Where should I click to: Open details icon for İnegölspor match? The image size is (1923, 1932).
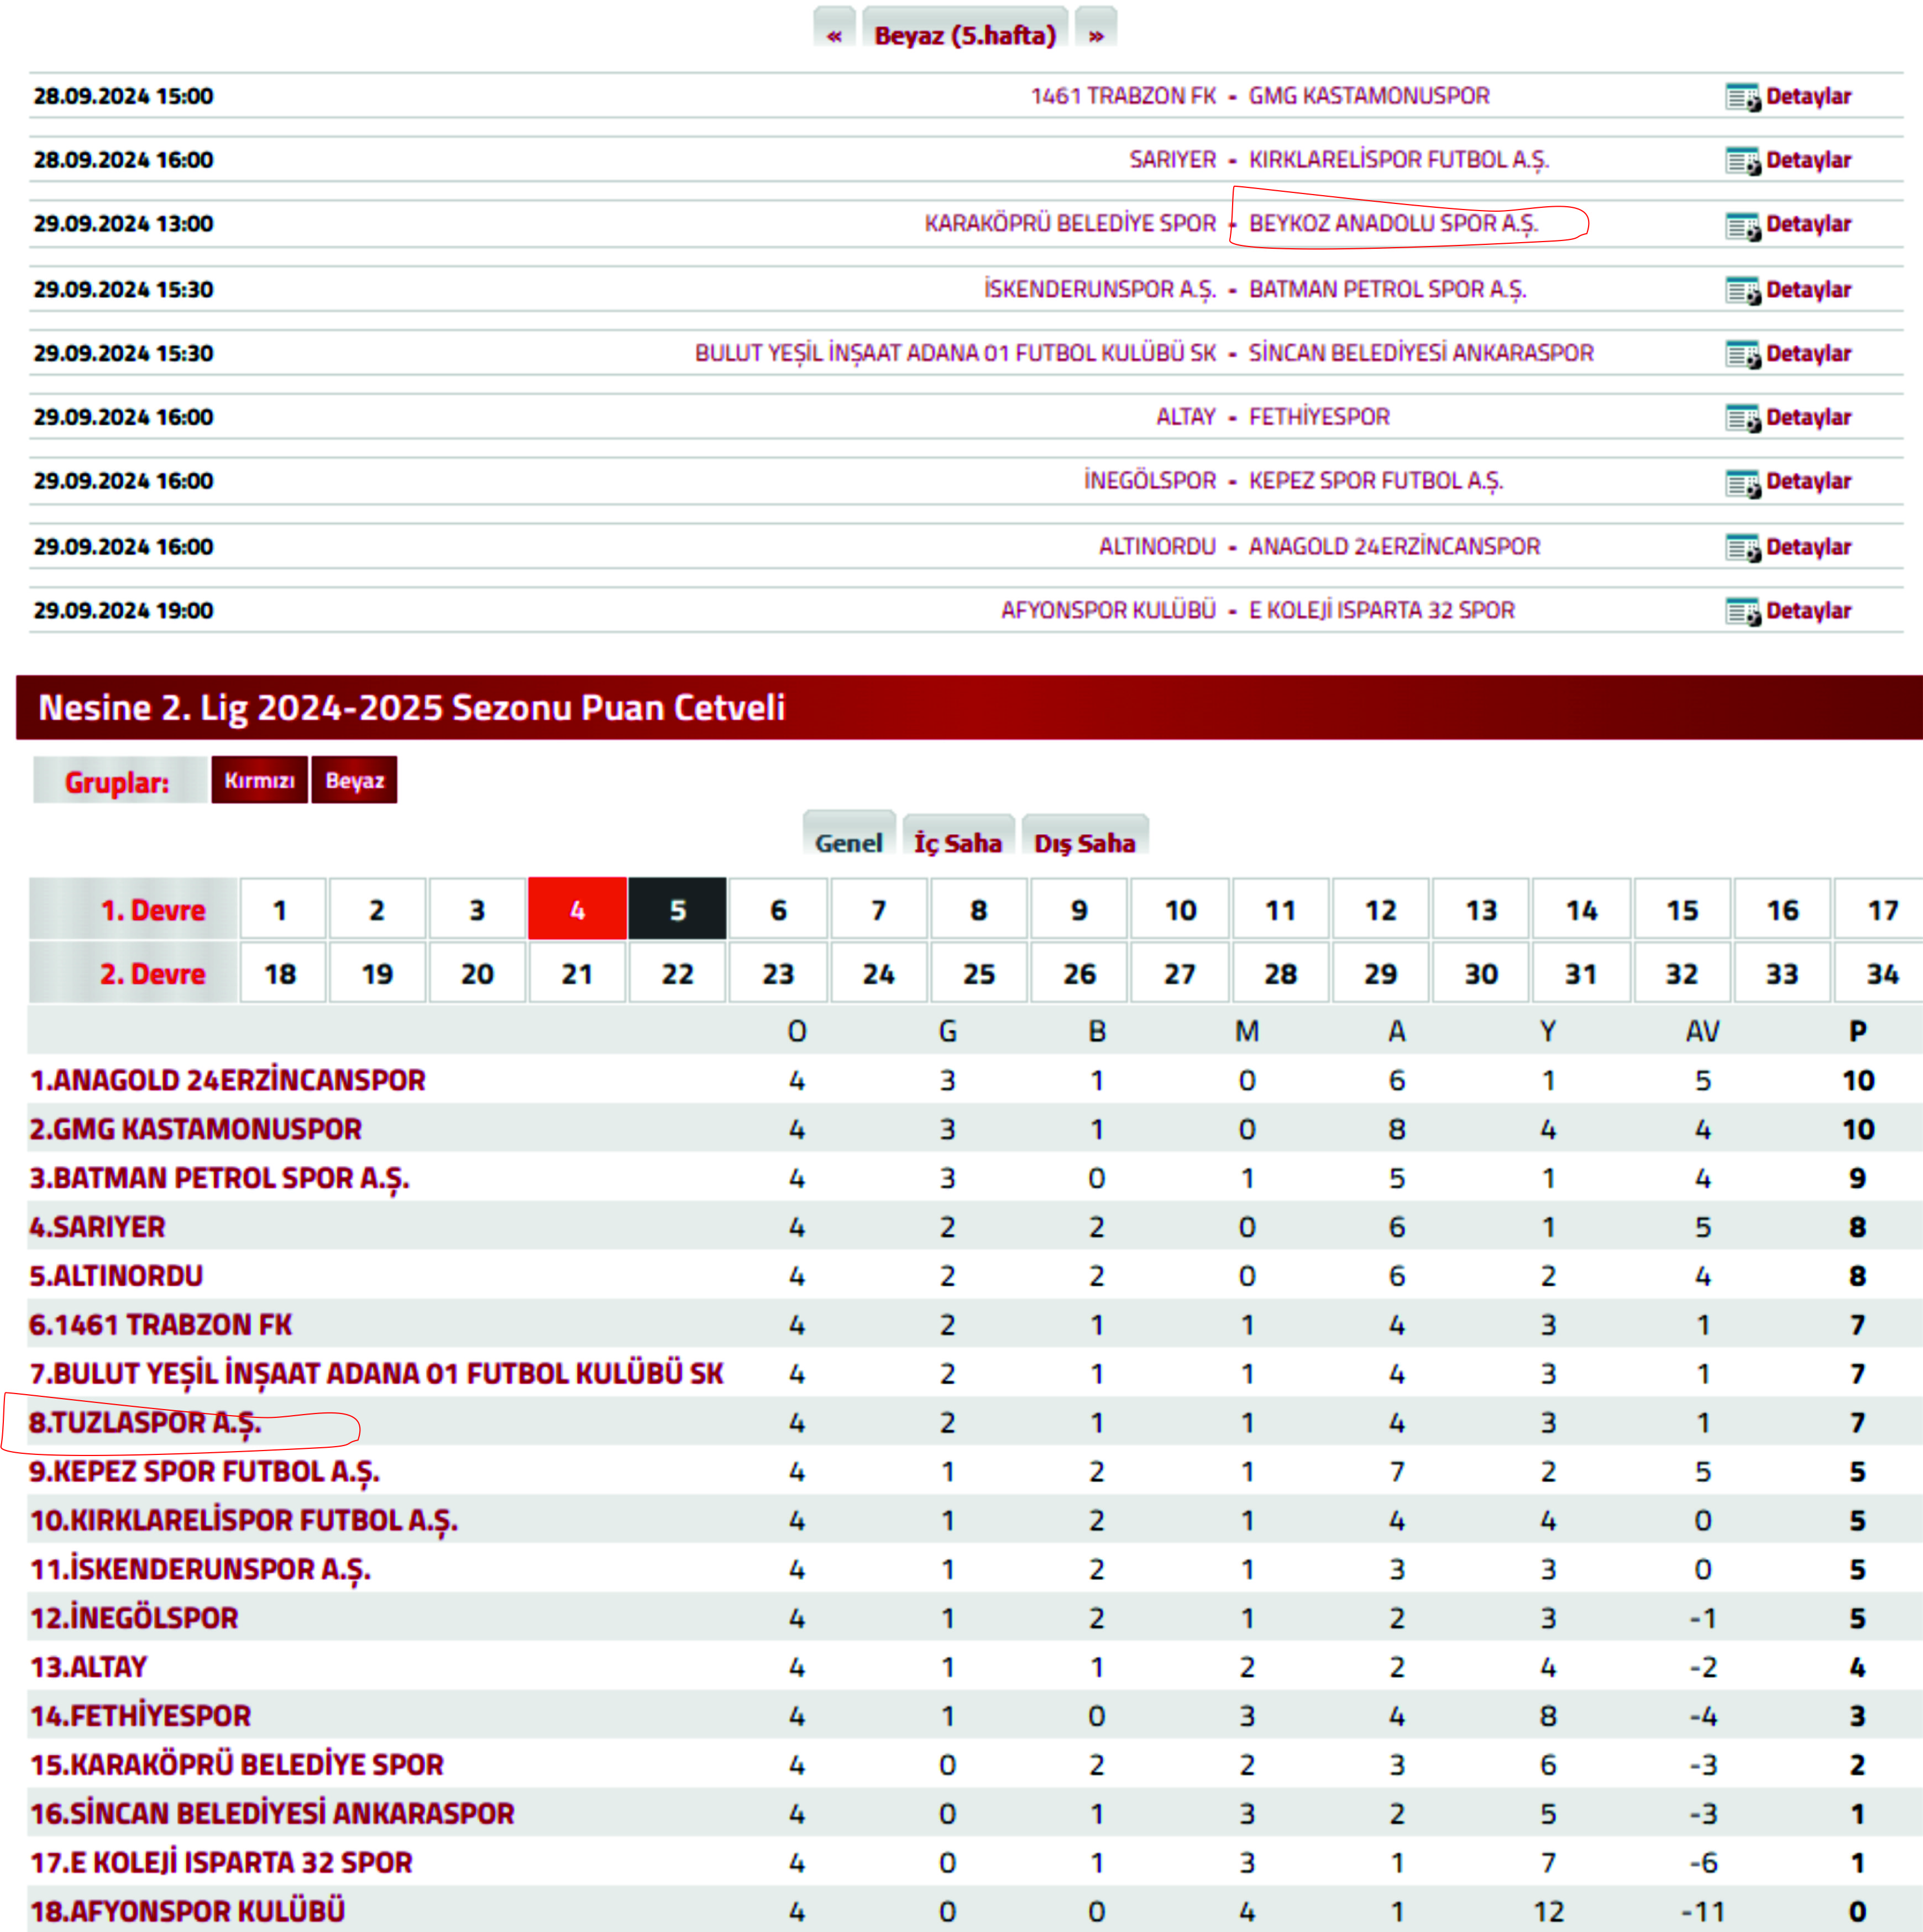point(1743,483)
